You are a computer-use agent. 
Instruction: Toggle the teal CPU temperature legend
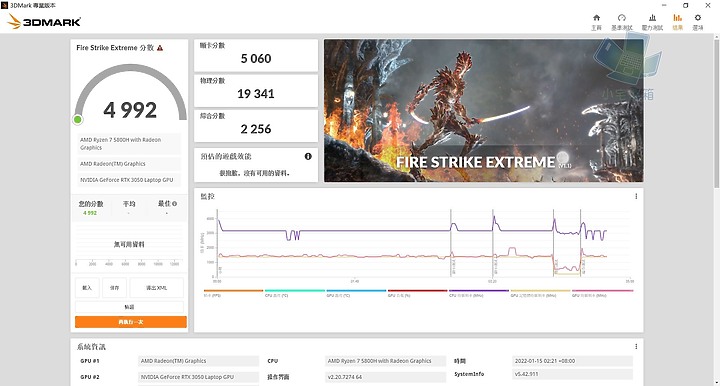(295, 292)
